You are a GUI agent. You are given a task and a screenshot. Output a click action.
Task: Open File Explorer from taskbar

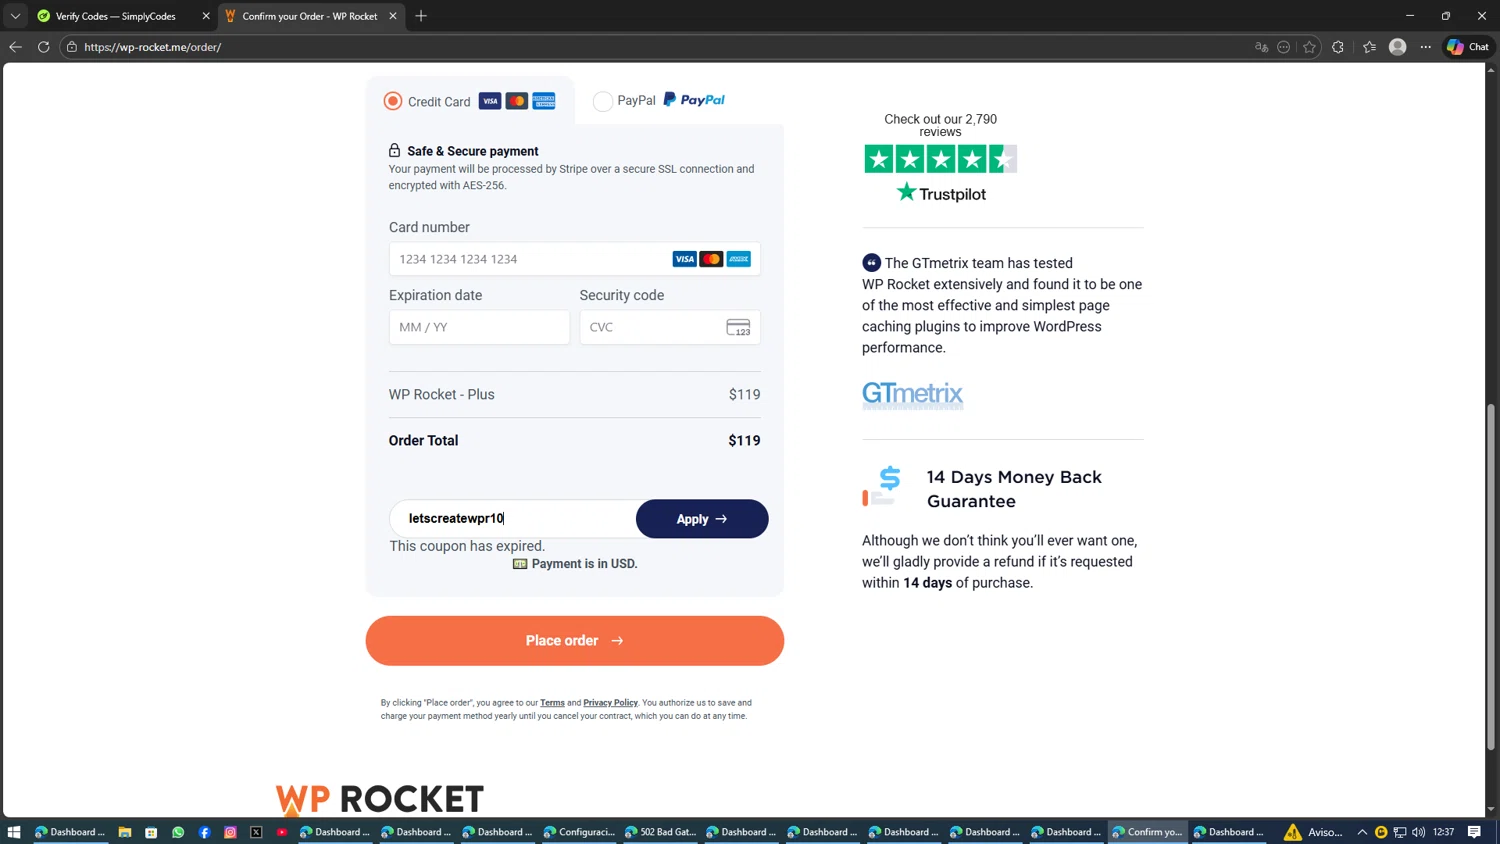(x=125, y=832)
